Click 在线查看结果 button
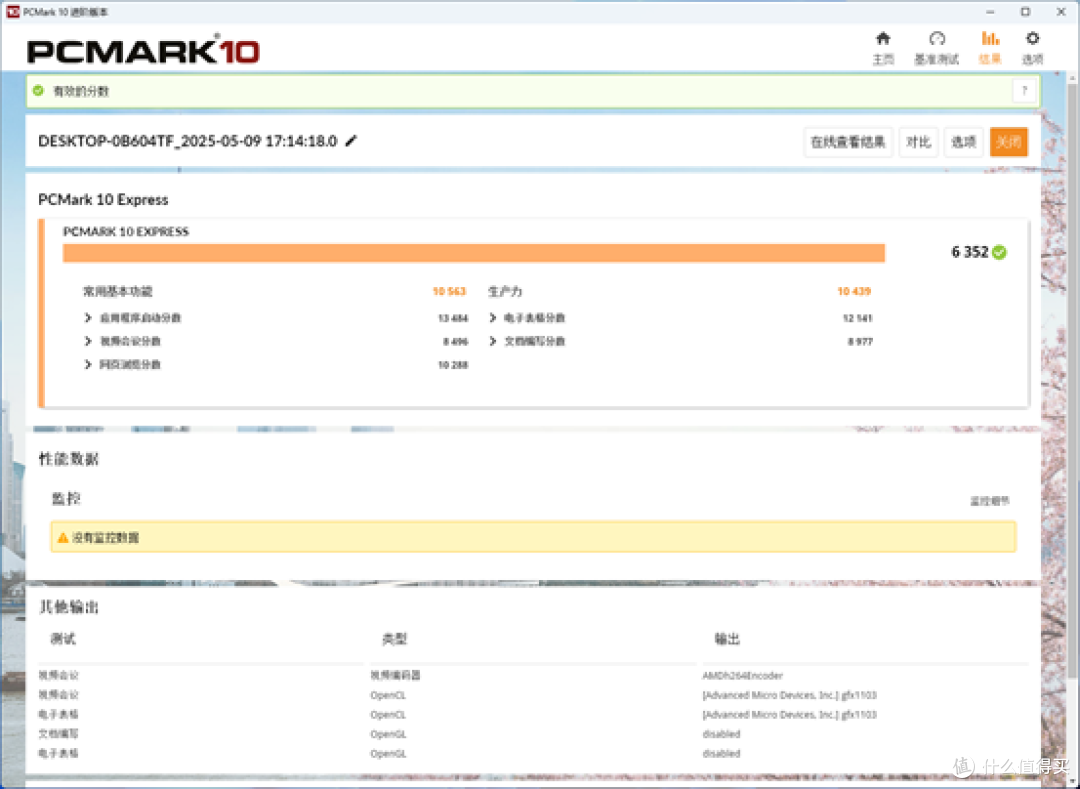Image resolution: width=1080 pixels, height=789 pixels. (x=848, y=142)
